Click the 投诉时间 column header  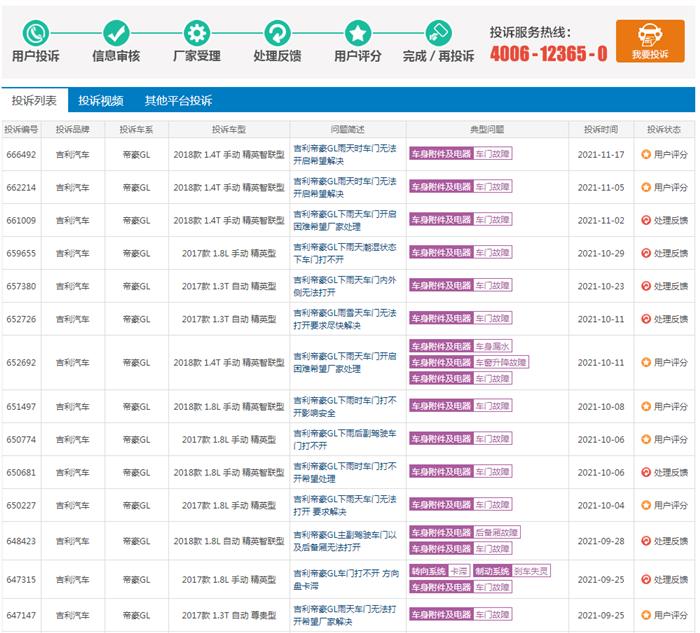click(x=601, y=129)
